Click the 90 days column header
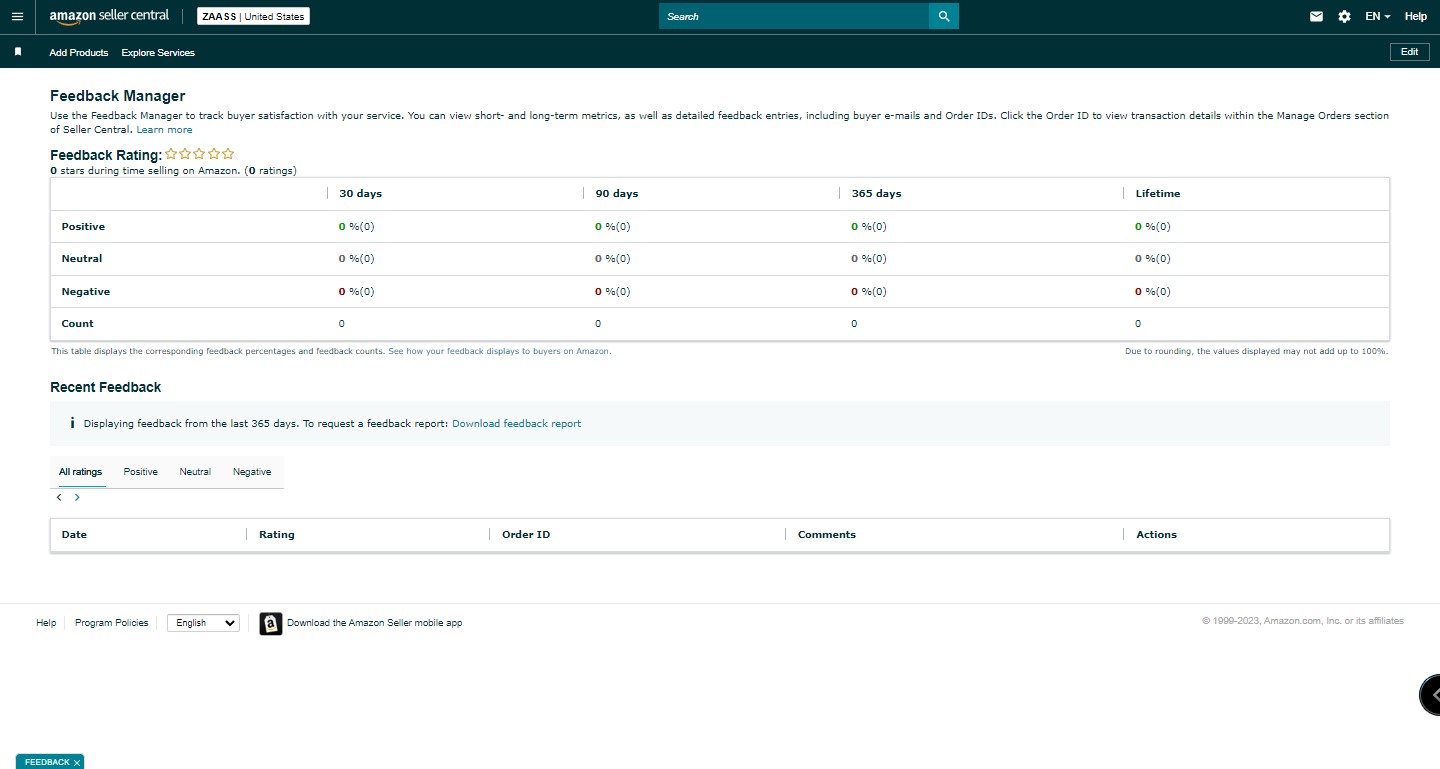The image size is (1440, 769). click(x=616, y=194)
